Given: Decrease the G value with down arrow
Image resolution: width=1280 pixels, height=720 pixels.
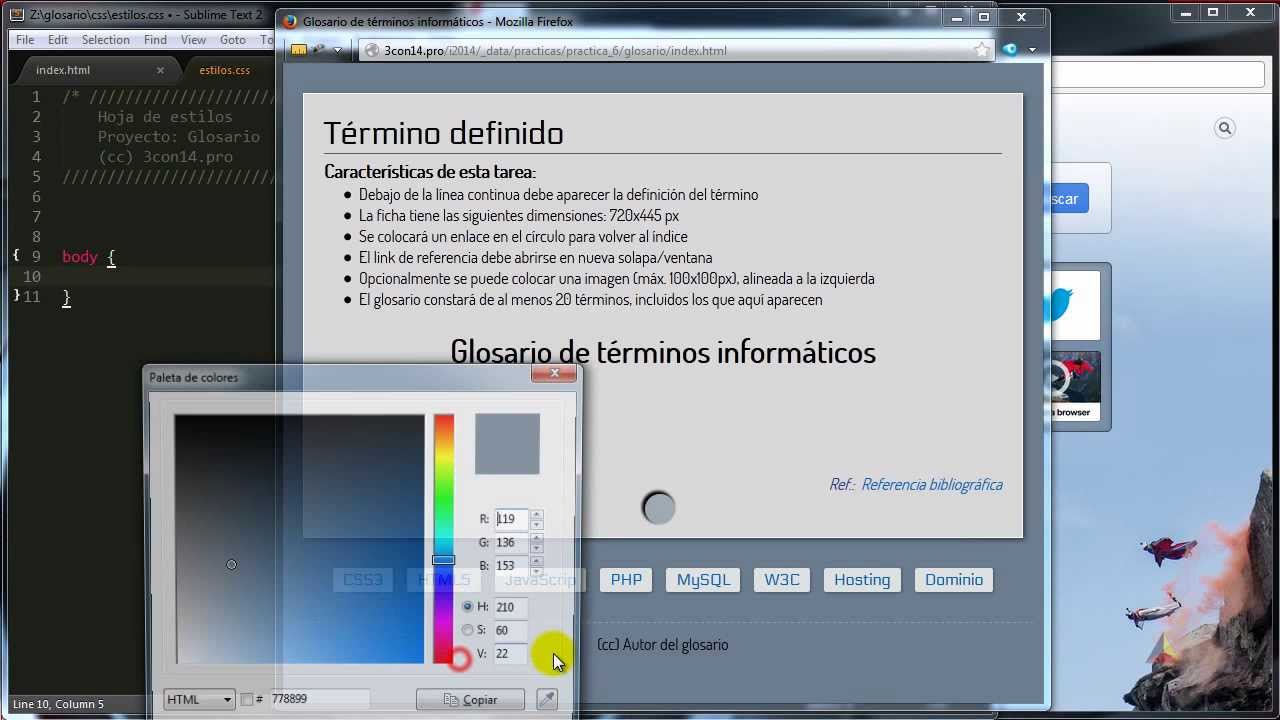Looking at the screenshot, I should 537,548.
